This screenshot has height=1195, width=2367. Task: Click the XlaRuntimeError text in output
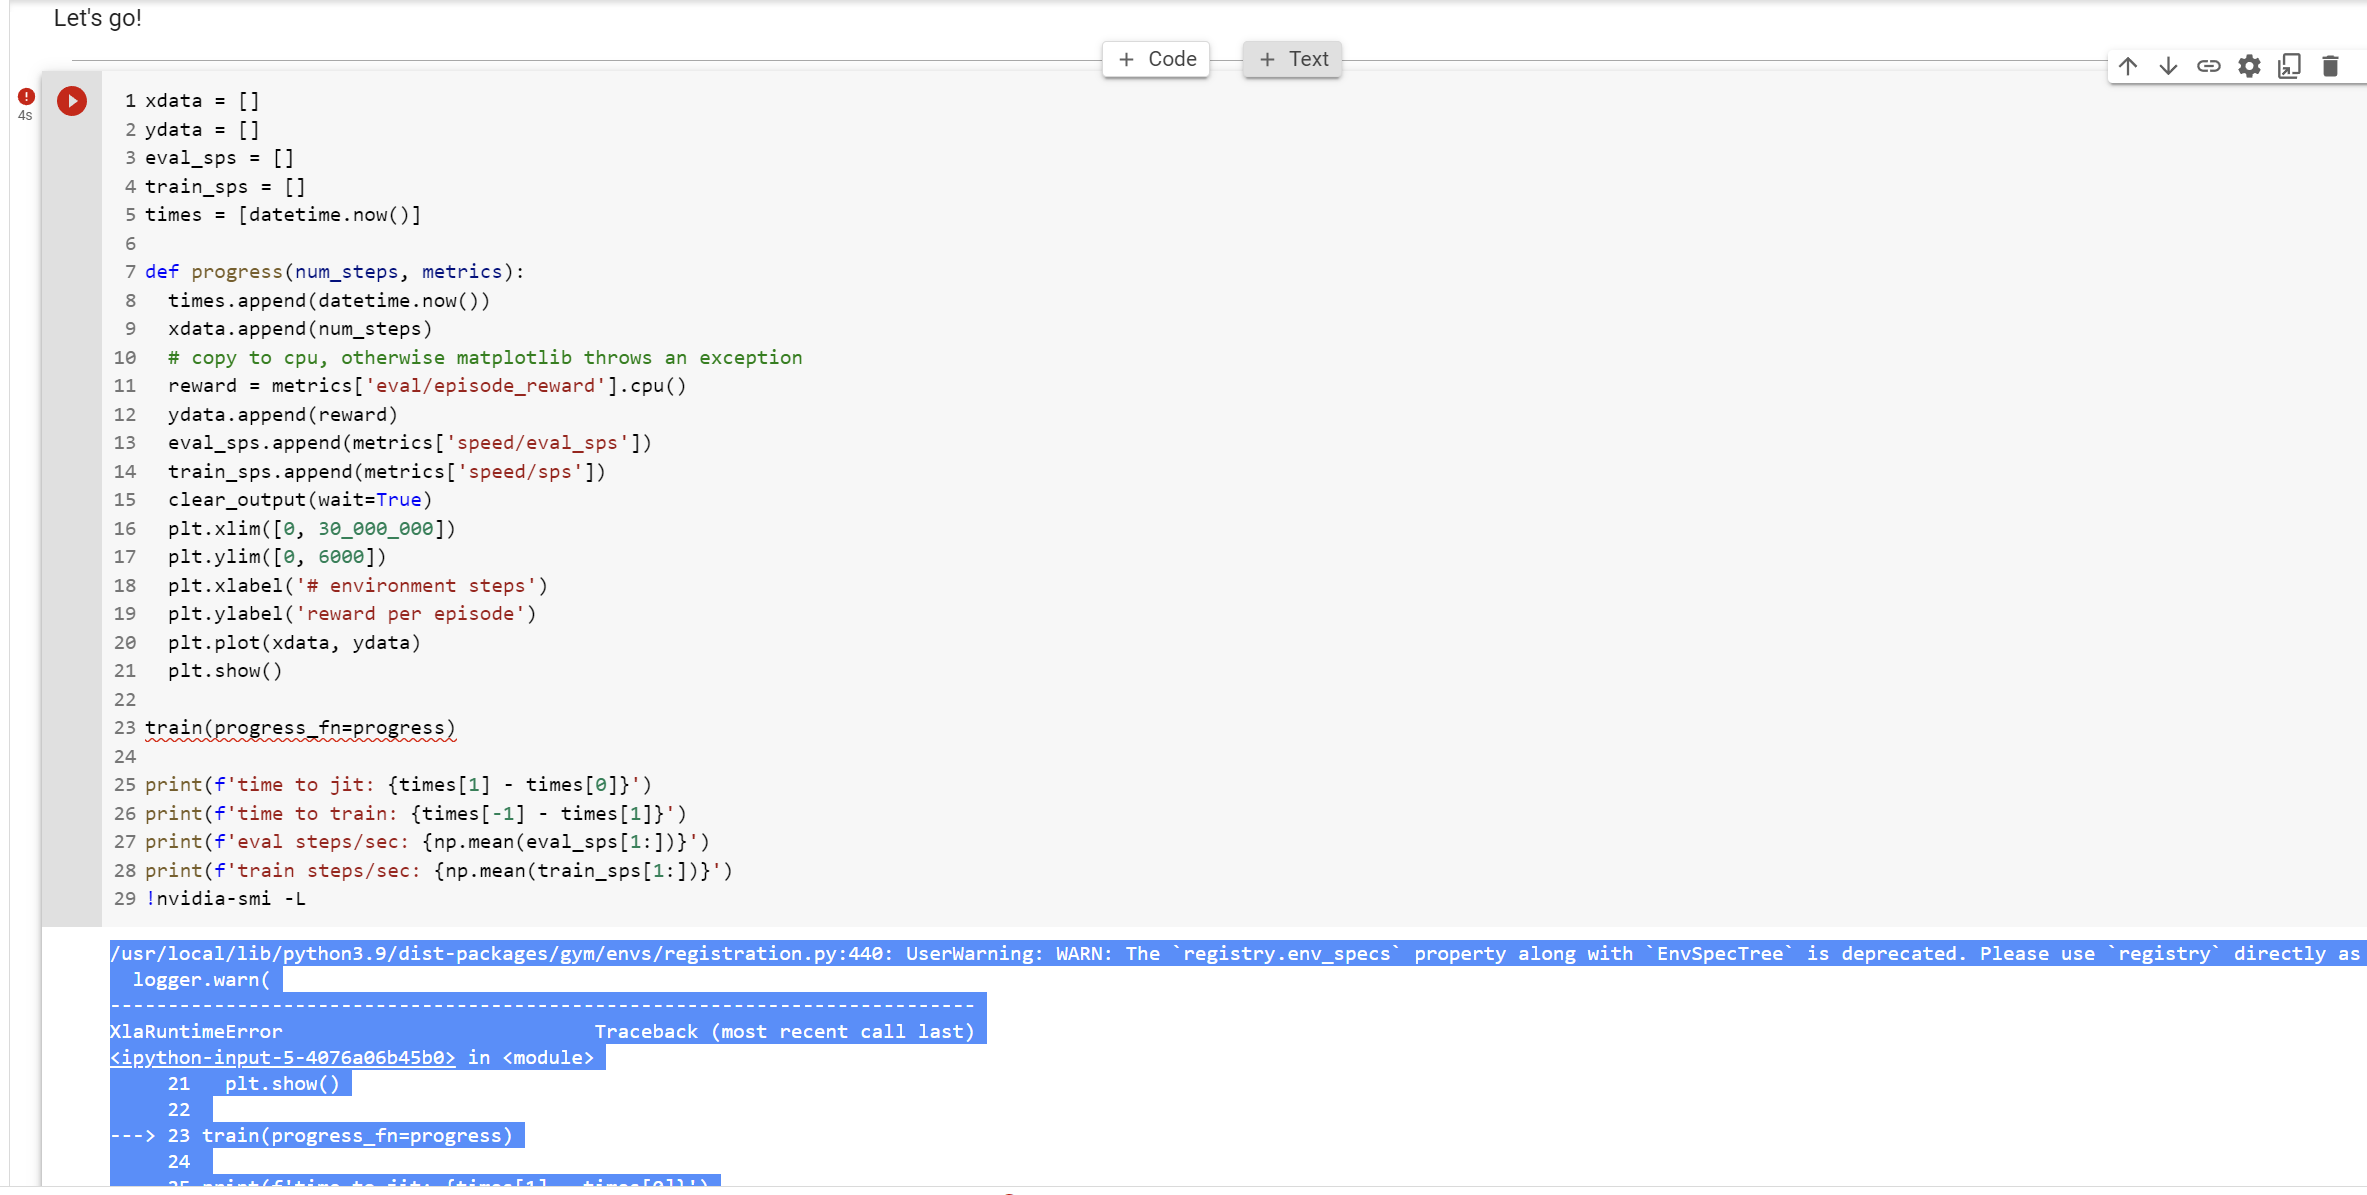[x=196, y=1031]
